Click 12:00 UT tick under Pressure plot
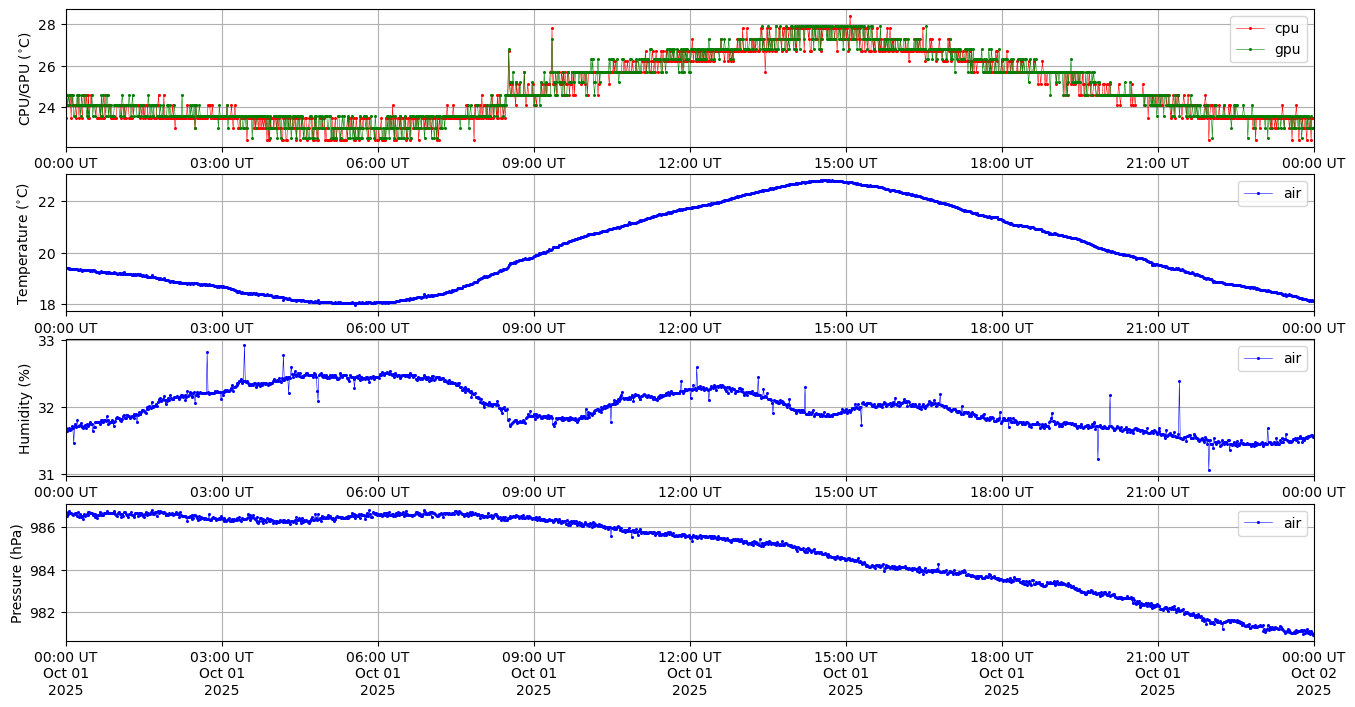 (689, 656)
